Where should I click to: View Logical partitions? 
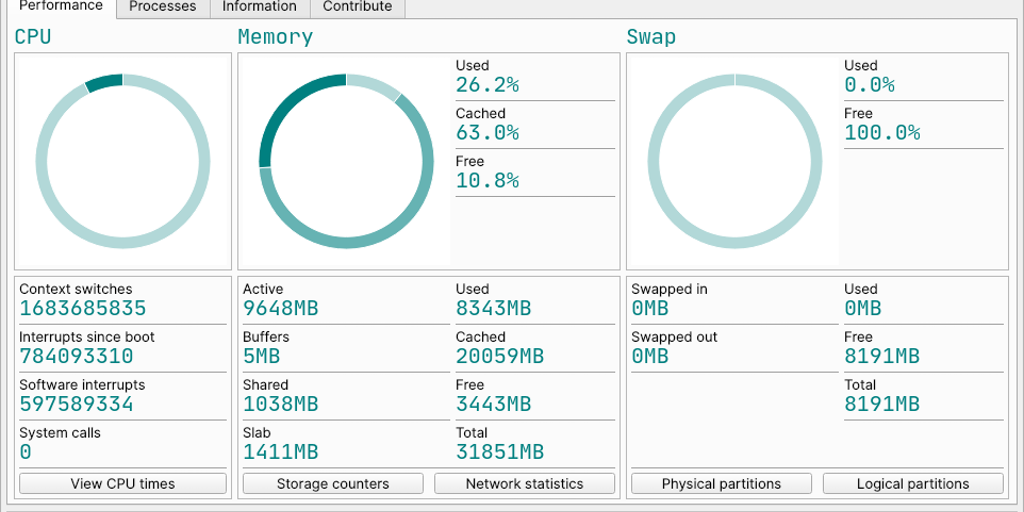(x=912, y=484)
